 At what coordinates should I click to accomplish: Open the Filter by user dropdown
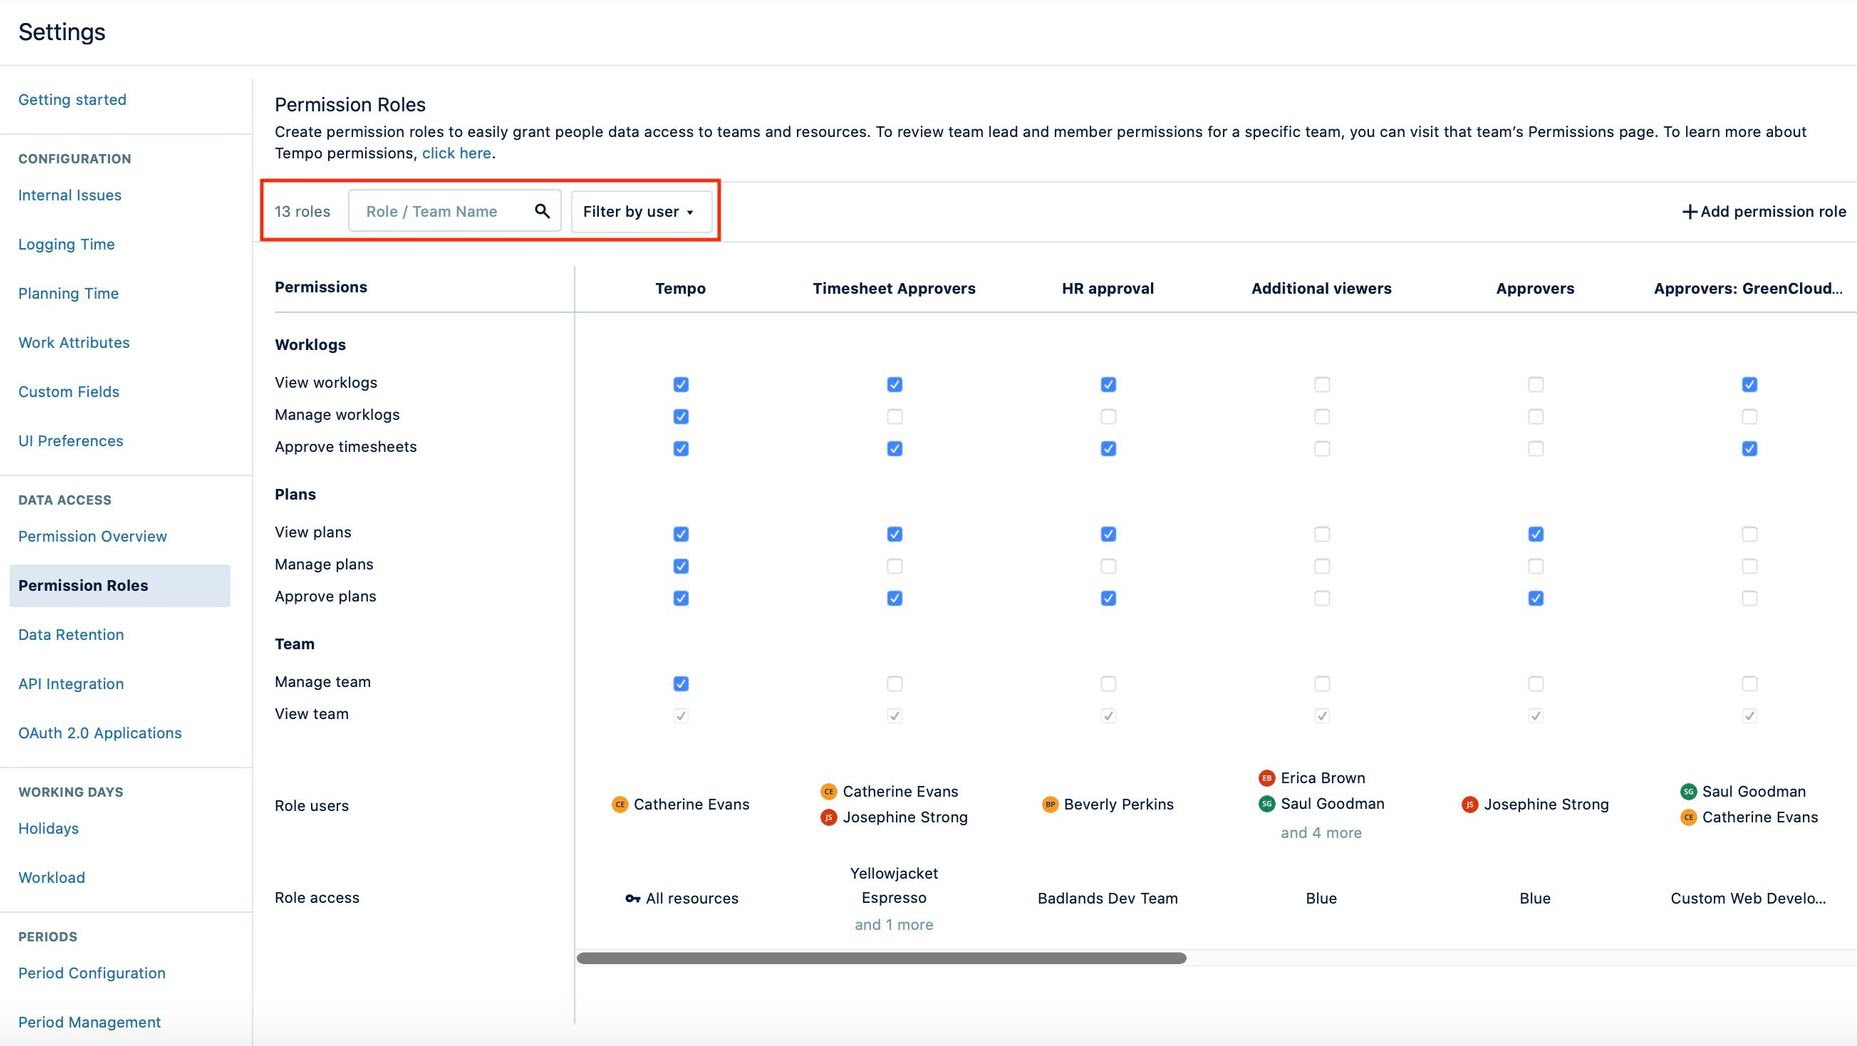640,211
